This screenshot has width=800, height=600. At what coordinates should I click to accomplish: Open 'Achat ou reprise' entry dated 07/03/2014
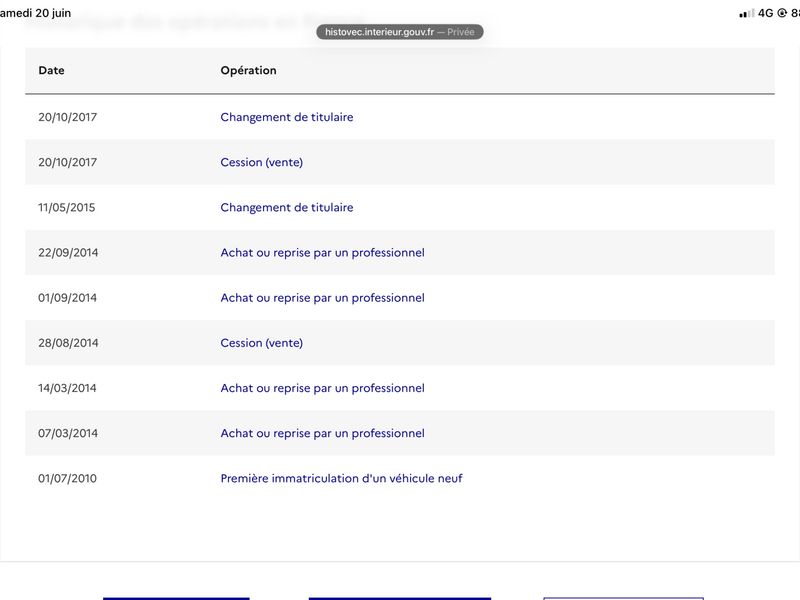tap(322, 433)
